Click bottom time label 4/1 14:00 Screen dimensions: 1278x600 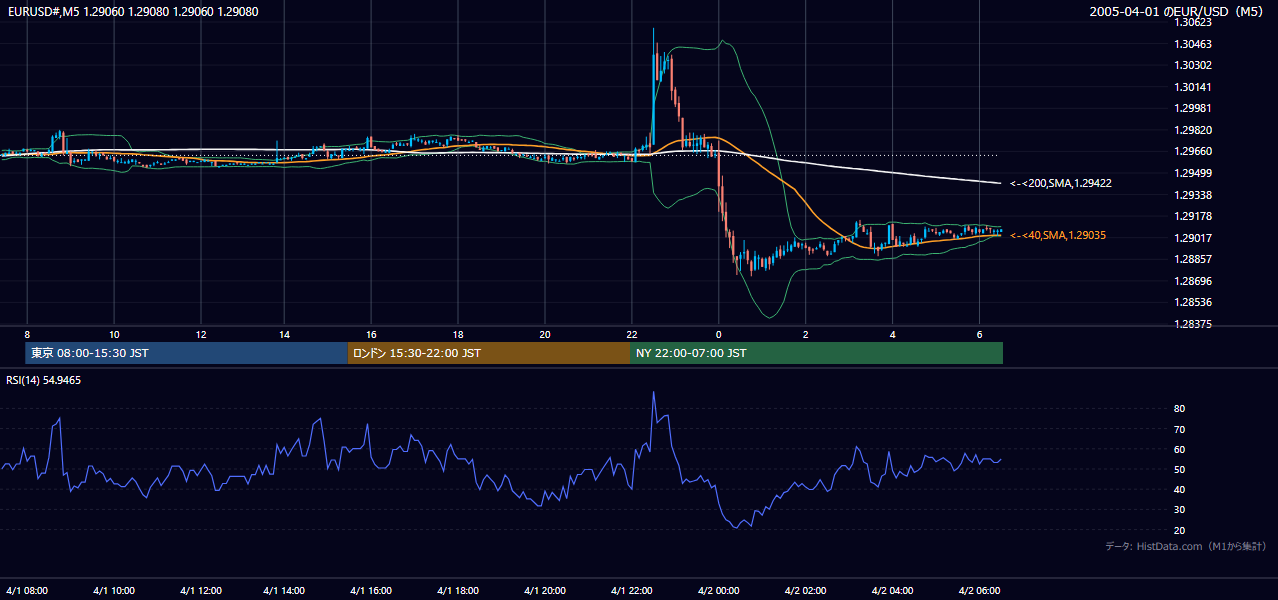pos(285,590)
